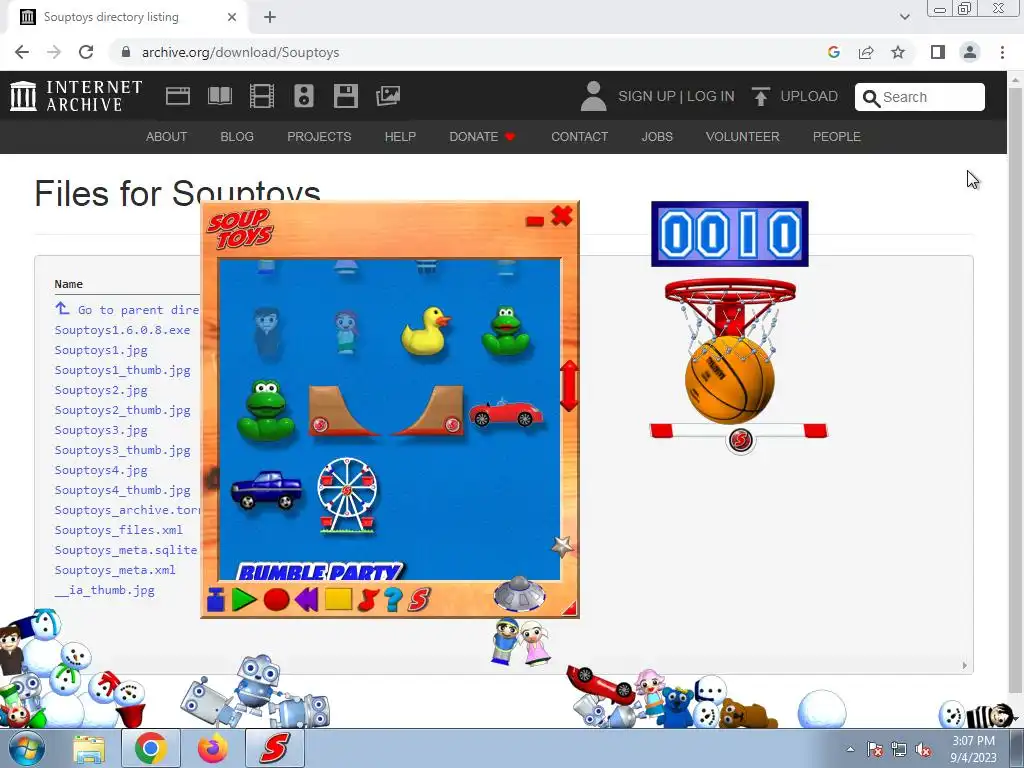
Task: Open Chrome three-dot menu
Action: pyautogui.click(x=1002, y=52)
